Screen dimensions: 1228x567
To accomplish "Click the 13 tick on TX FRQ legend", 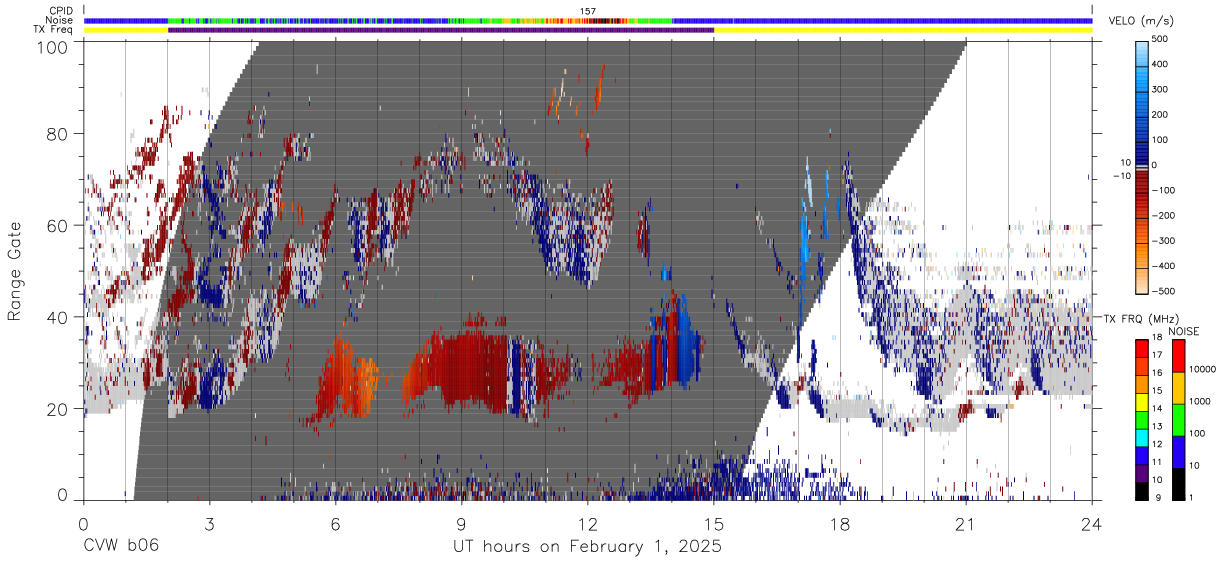I will (x=1159, y=426).
